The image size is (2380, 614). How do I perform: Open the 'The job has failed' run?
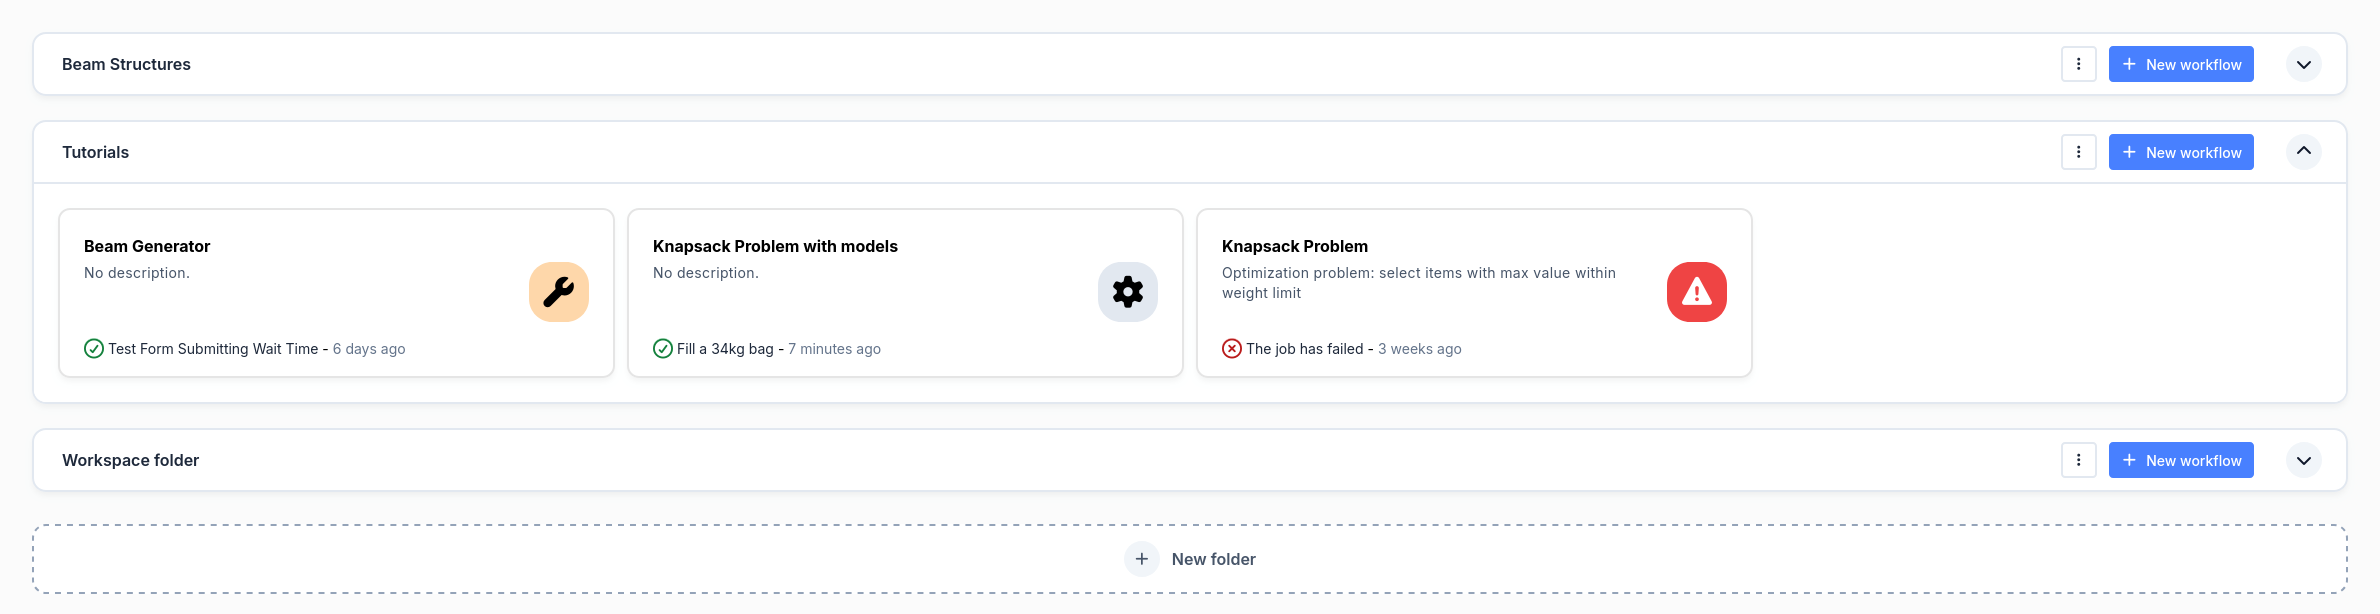pos(1304,349)
